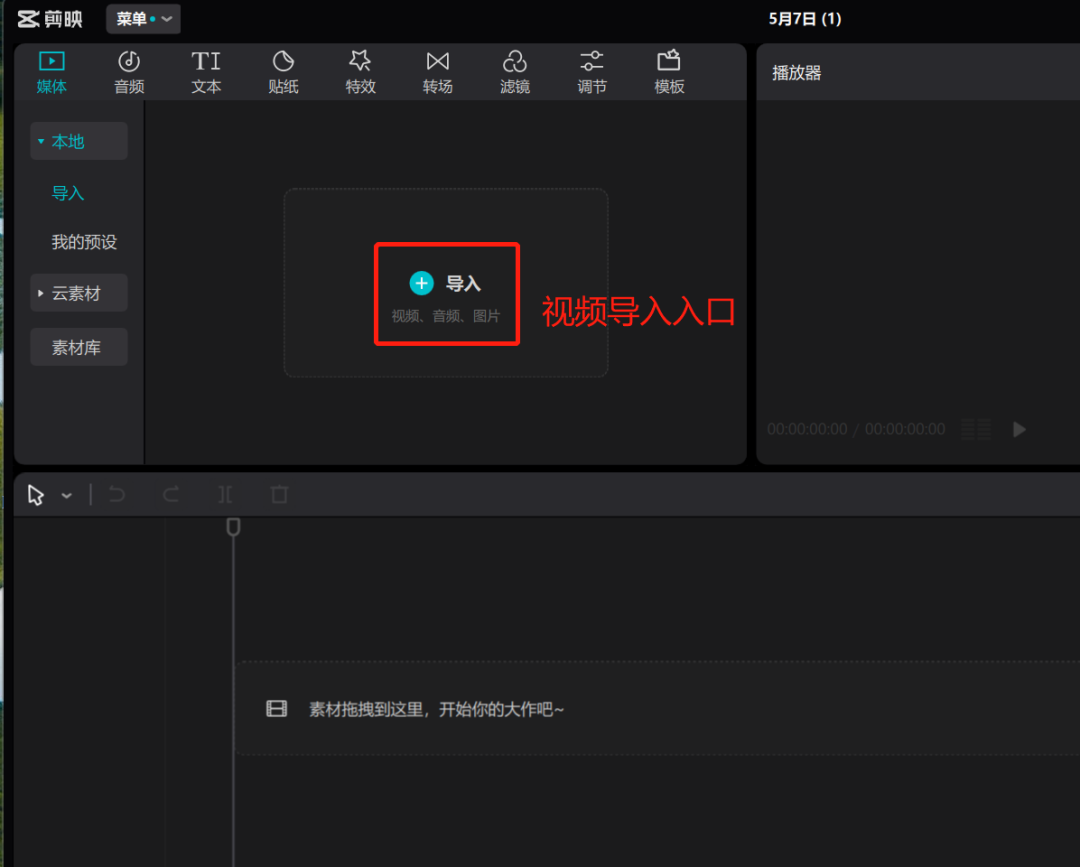Click the undo arrow in timeline toolbar

[x=117, y=494]
